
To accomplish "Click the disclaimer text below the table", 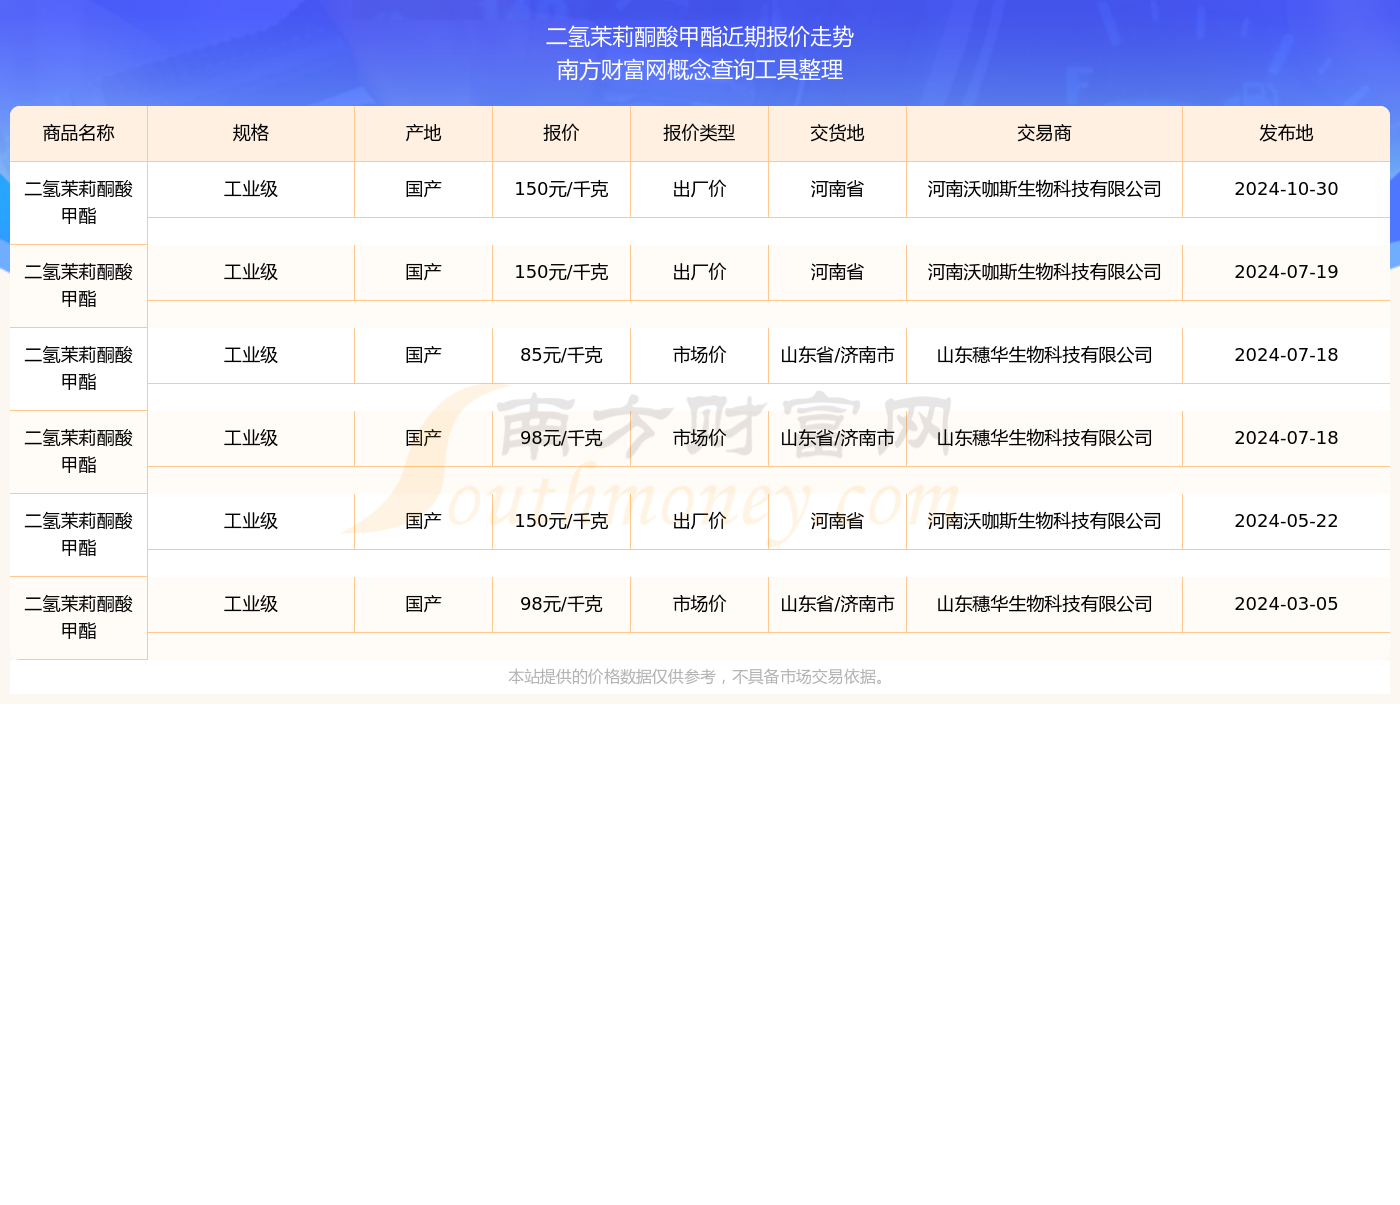I will point(700,677).
